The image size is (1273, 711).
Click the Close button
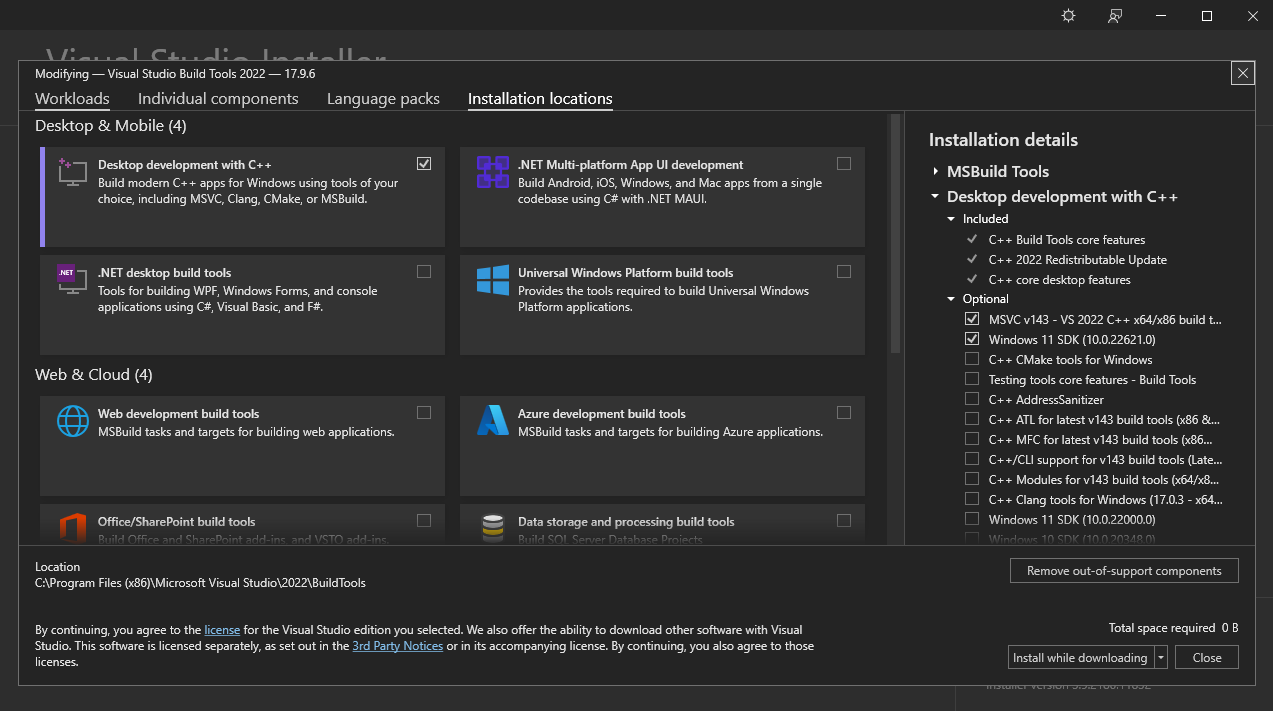pyautogui.click(x=1207, y=657)
